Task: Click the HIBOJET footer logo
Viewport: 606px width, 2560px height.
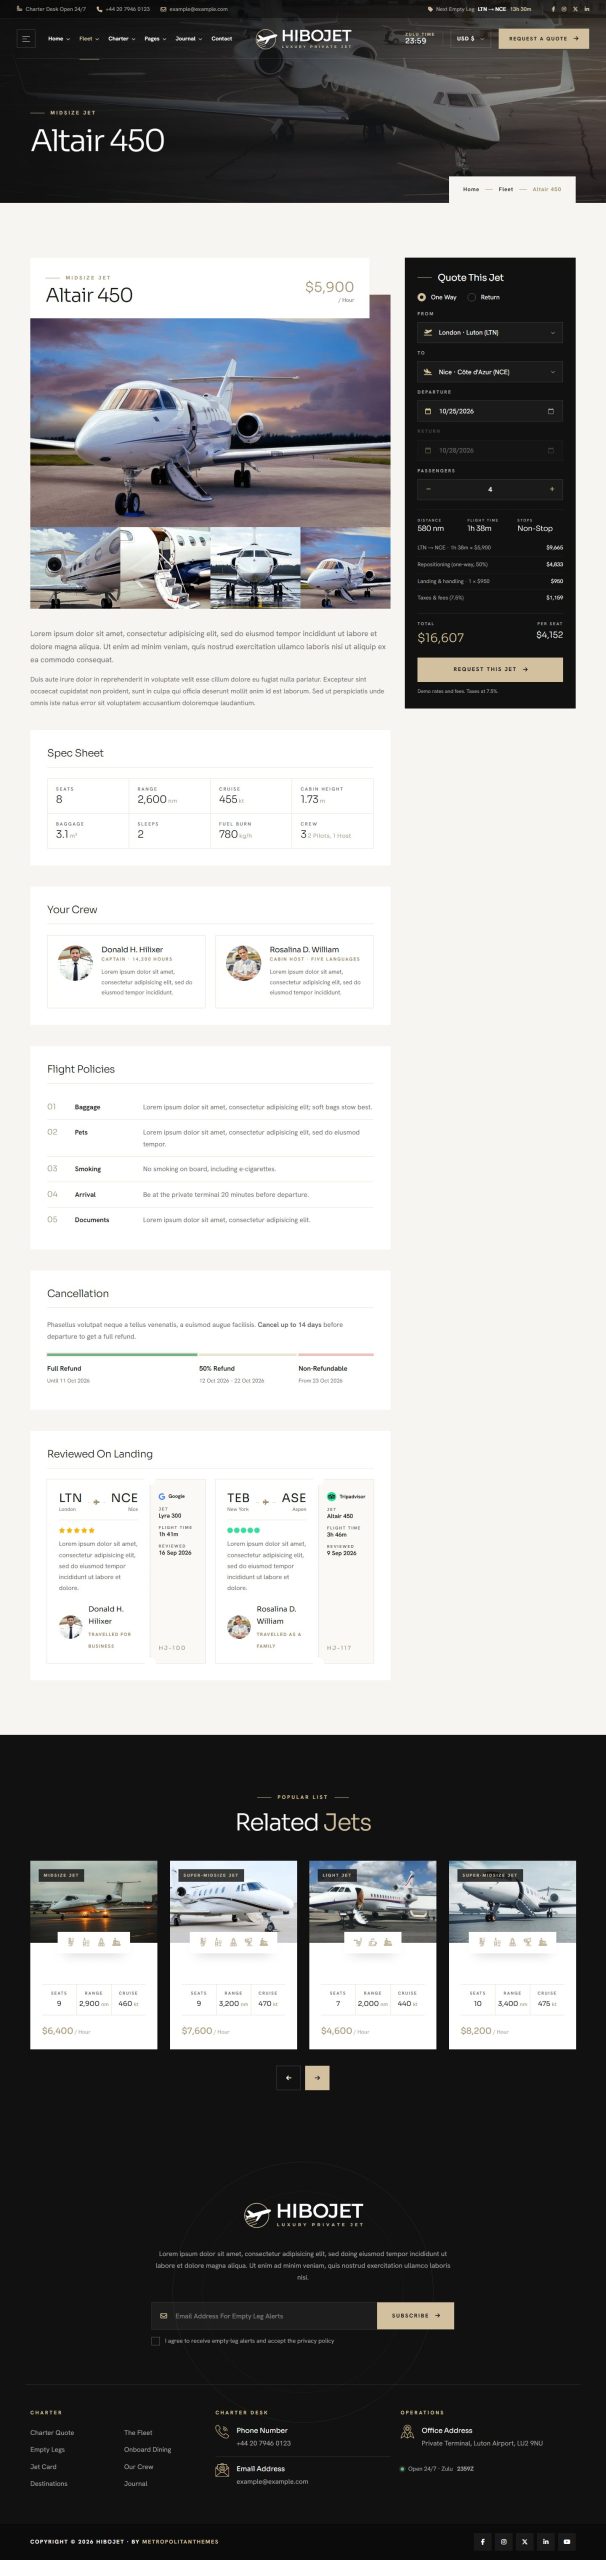Action: click(x=303, y=2214)
